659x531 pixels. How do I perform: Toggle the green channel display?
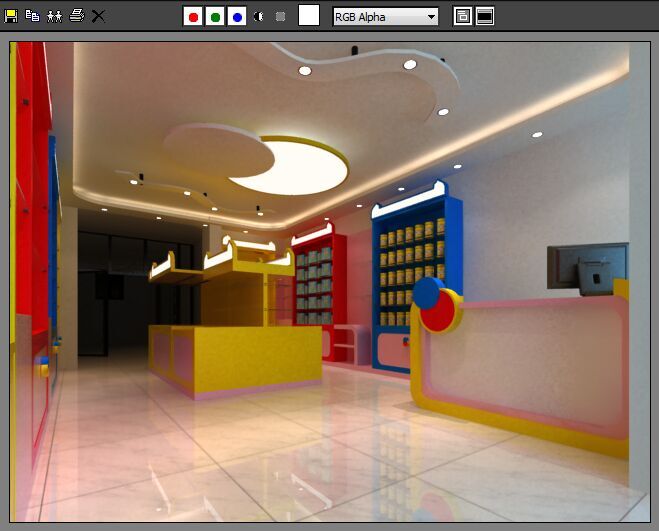point(215,16)
